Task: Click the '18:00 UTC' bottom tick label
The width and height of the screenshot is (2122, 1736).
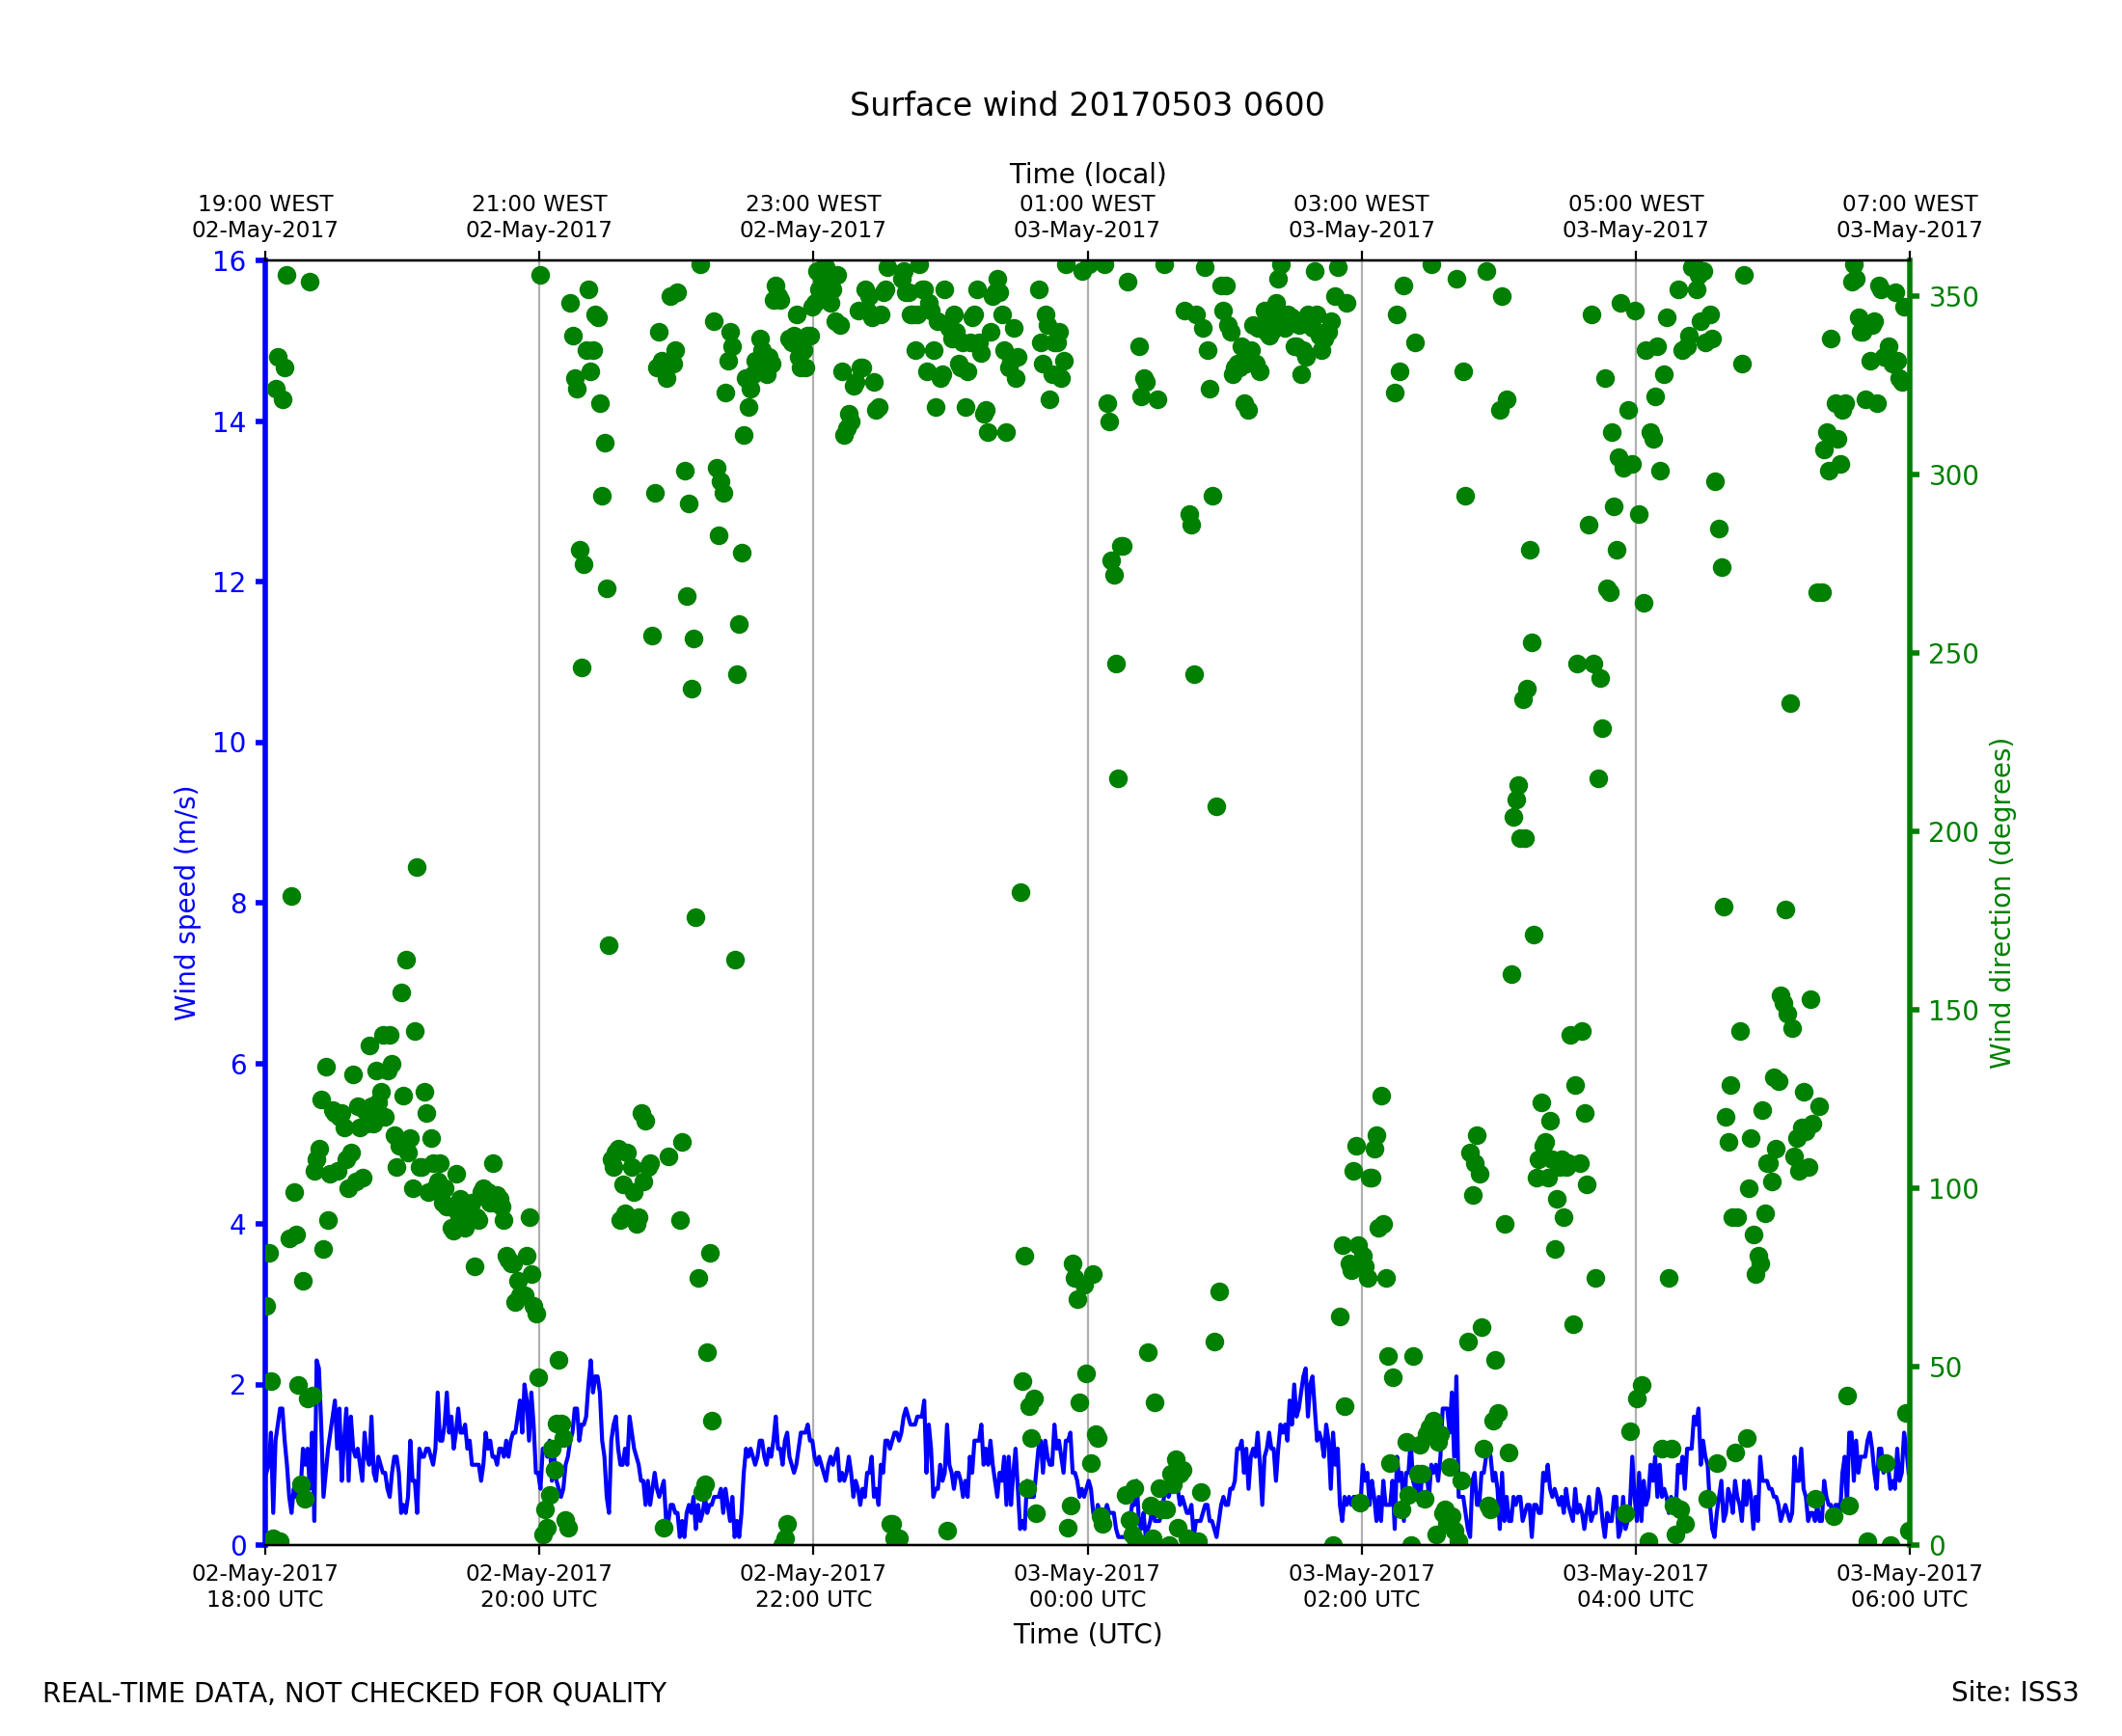Action: click(265, 1600)
